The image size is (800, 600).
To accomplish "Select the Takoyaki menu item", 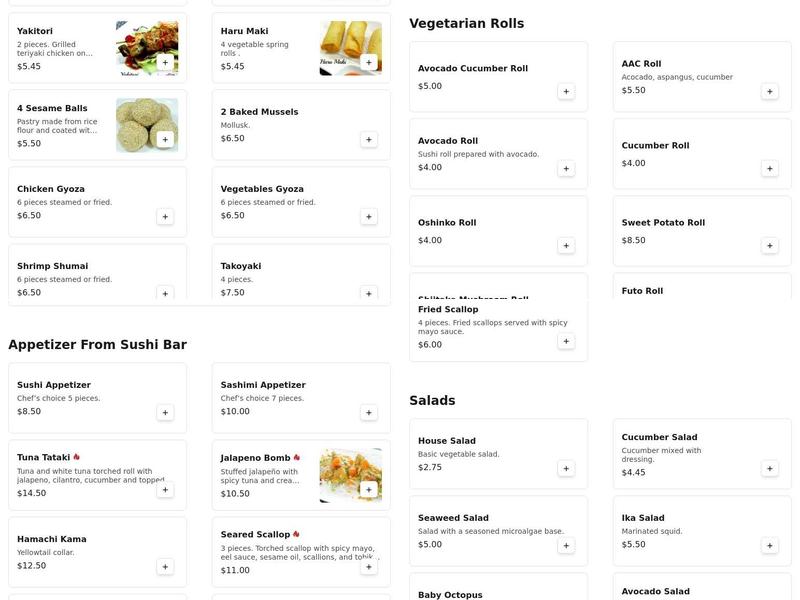I will pyautogui.click(x=241, y=266).
